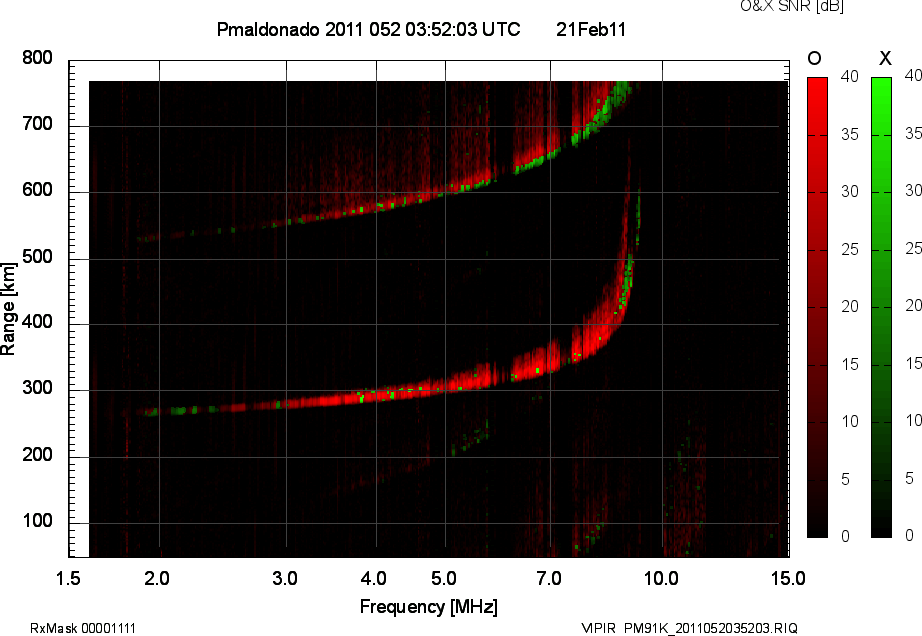Click the frequency axis tick '4.0'

[373, 578]
